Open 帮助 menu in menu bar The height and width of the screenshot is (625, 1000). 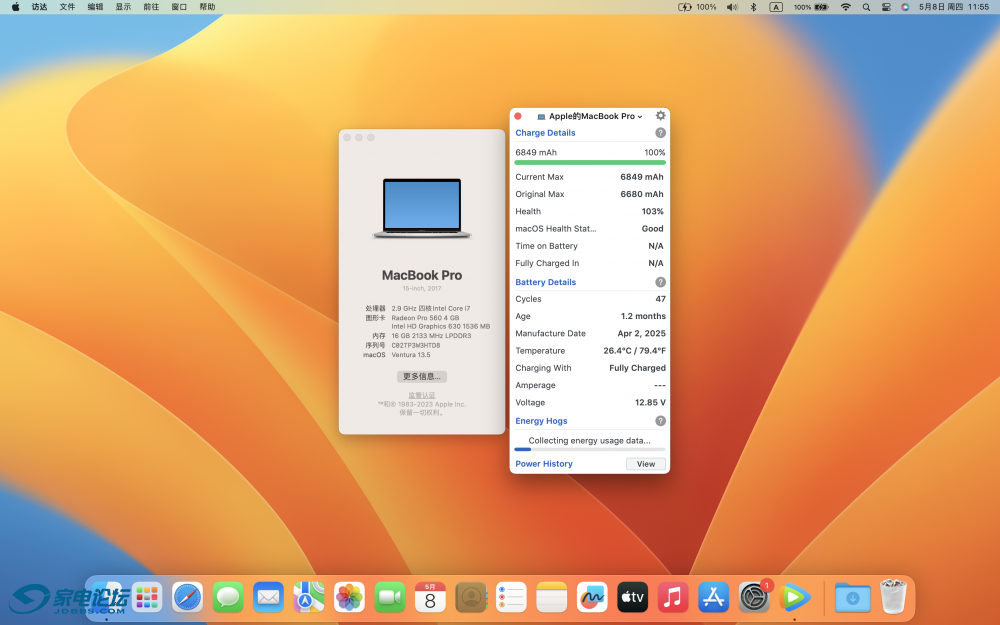click(x=207, y=7)
